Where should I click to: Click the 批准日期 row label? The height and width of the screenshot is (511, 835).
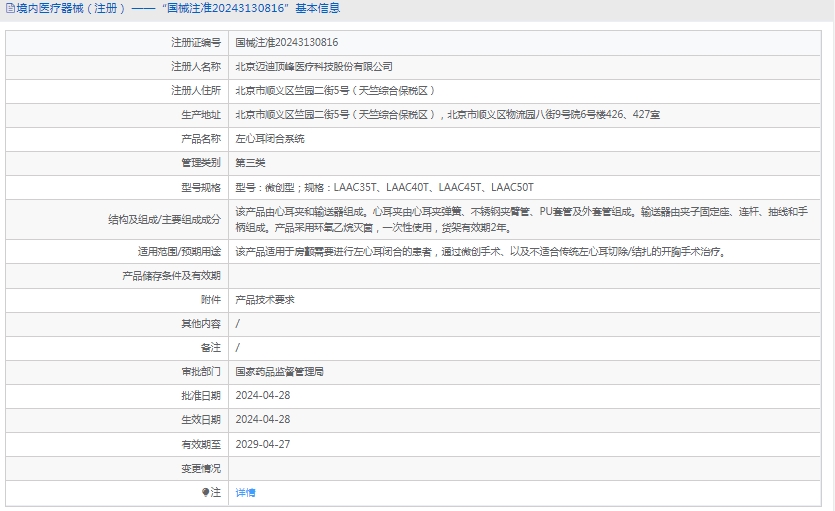(201, 396)
